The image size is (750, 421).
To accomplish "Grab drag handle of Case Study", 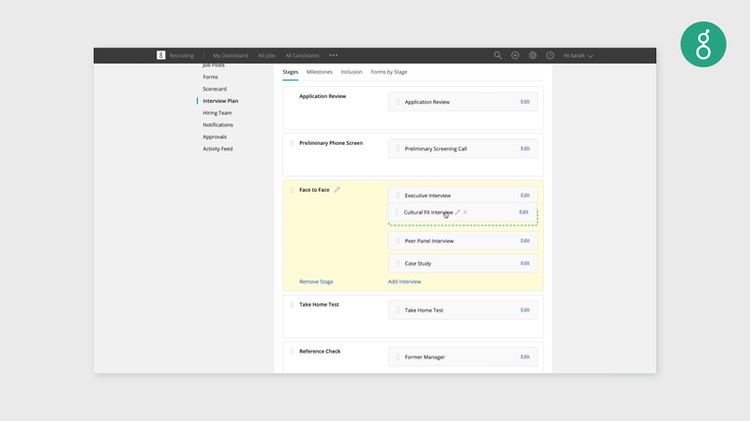I will point(397,263).
